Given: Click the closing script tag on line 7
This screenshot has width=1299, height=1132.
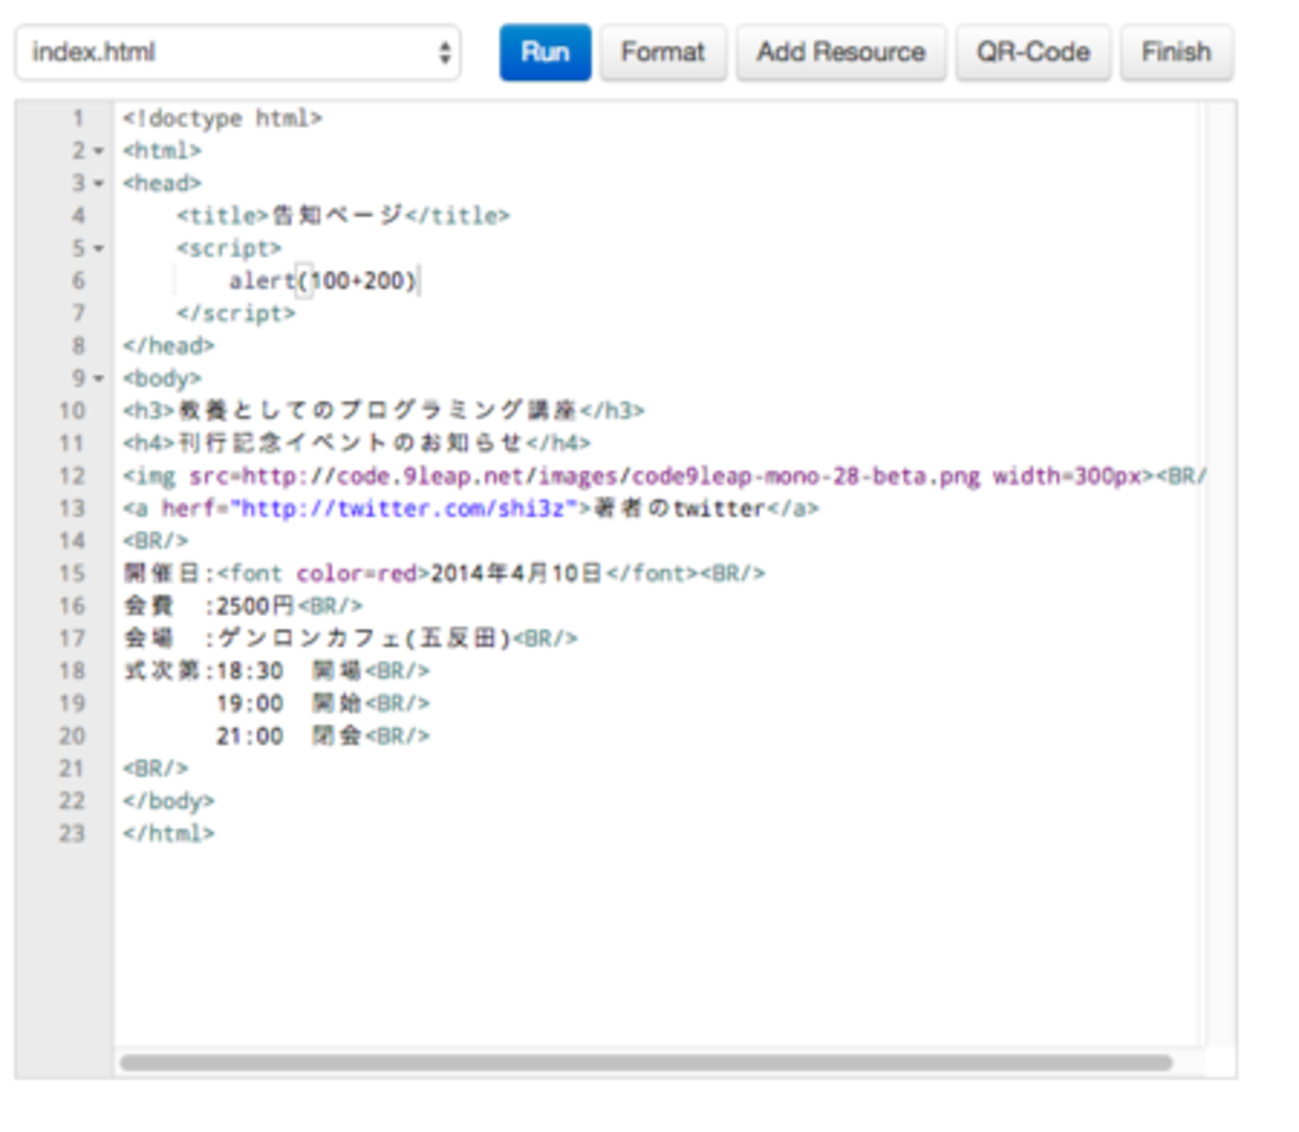Looking at the screenshot, I should pos(236,314).
